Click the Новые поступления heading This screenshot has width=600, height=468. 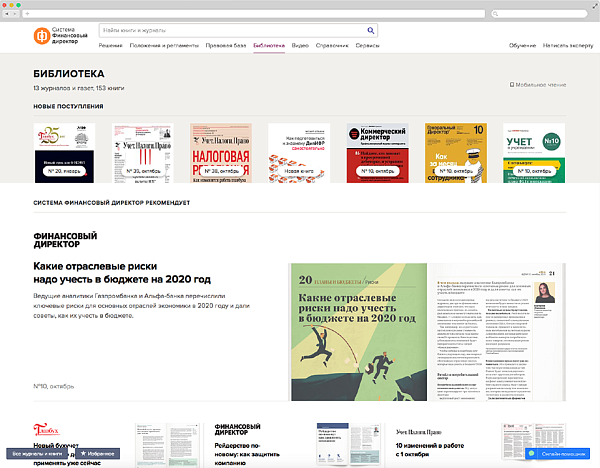click(68, 106)
